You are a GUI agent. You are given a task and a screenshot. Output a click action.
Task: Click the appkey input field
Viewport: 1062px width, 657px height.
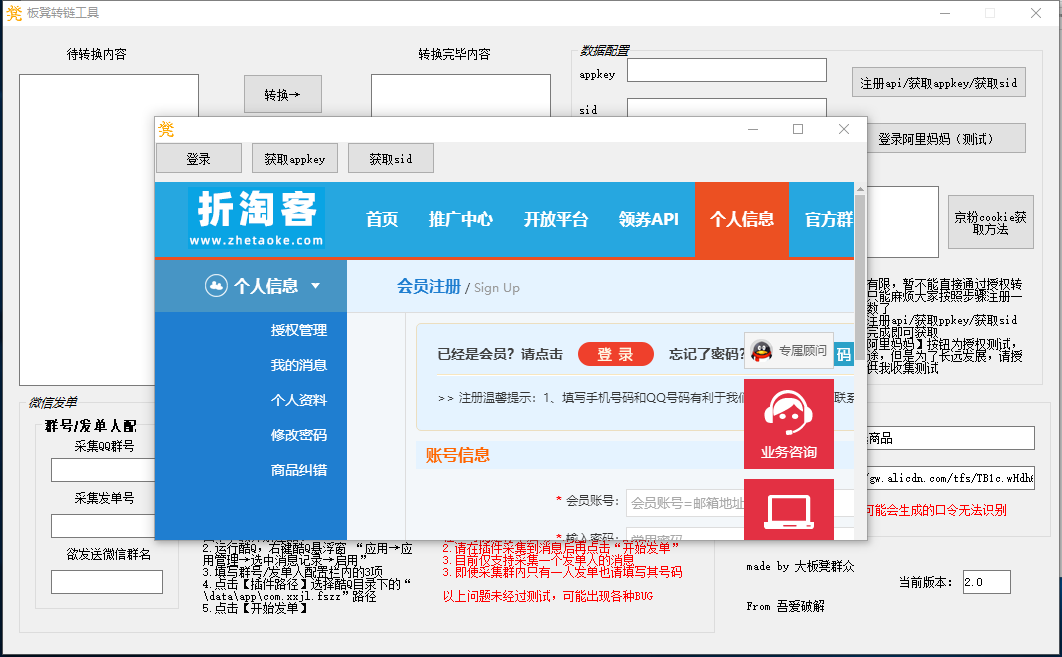tap(727, 70)
